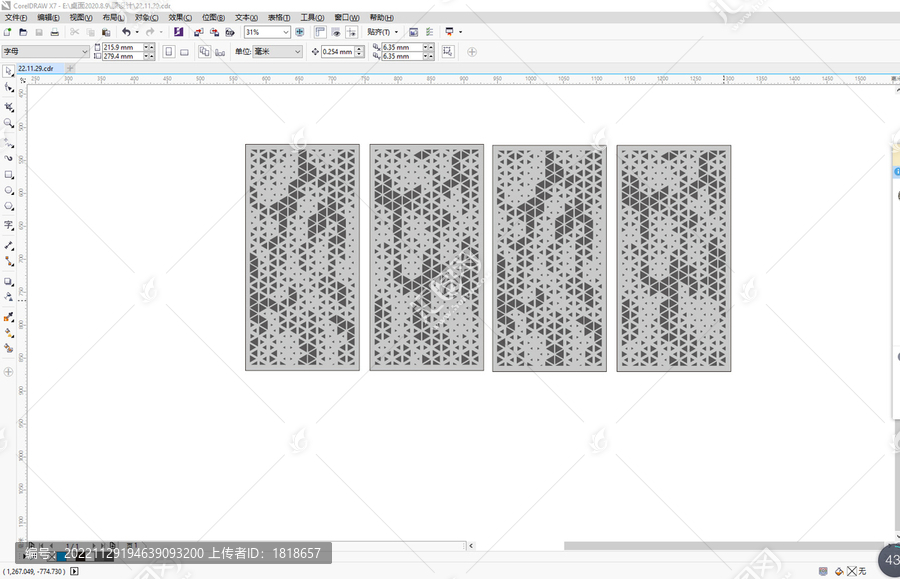Select the Freehand tool

[8, 142]
